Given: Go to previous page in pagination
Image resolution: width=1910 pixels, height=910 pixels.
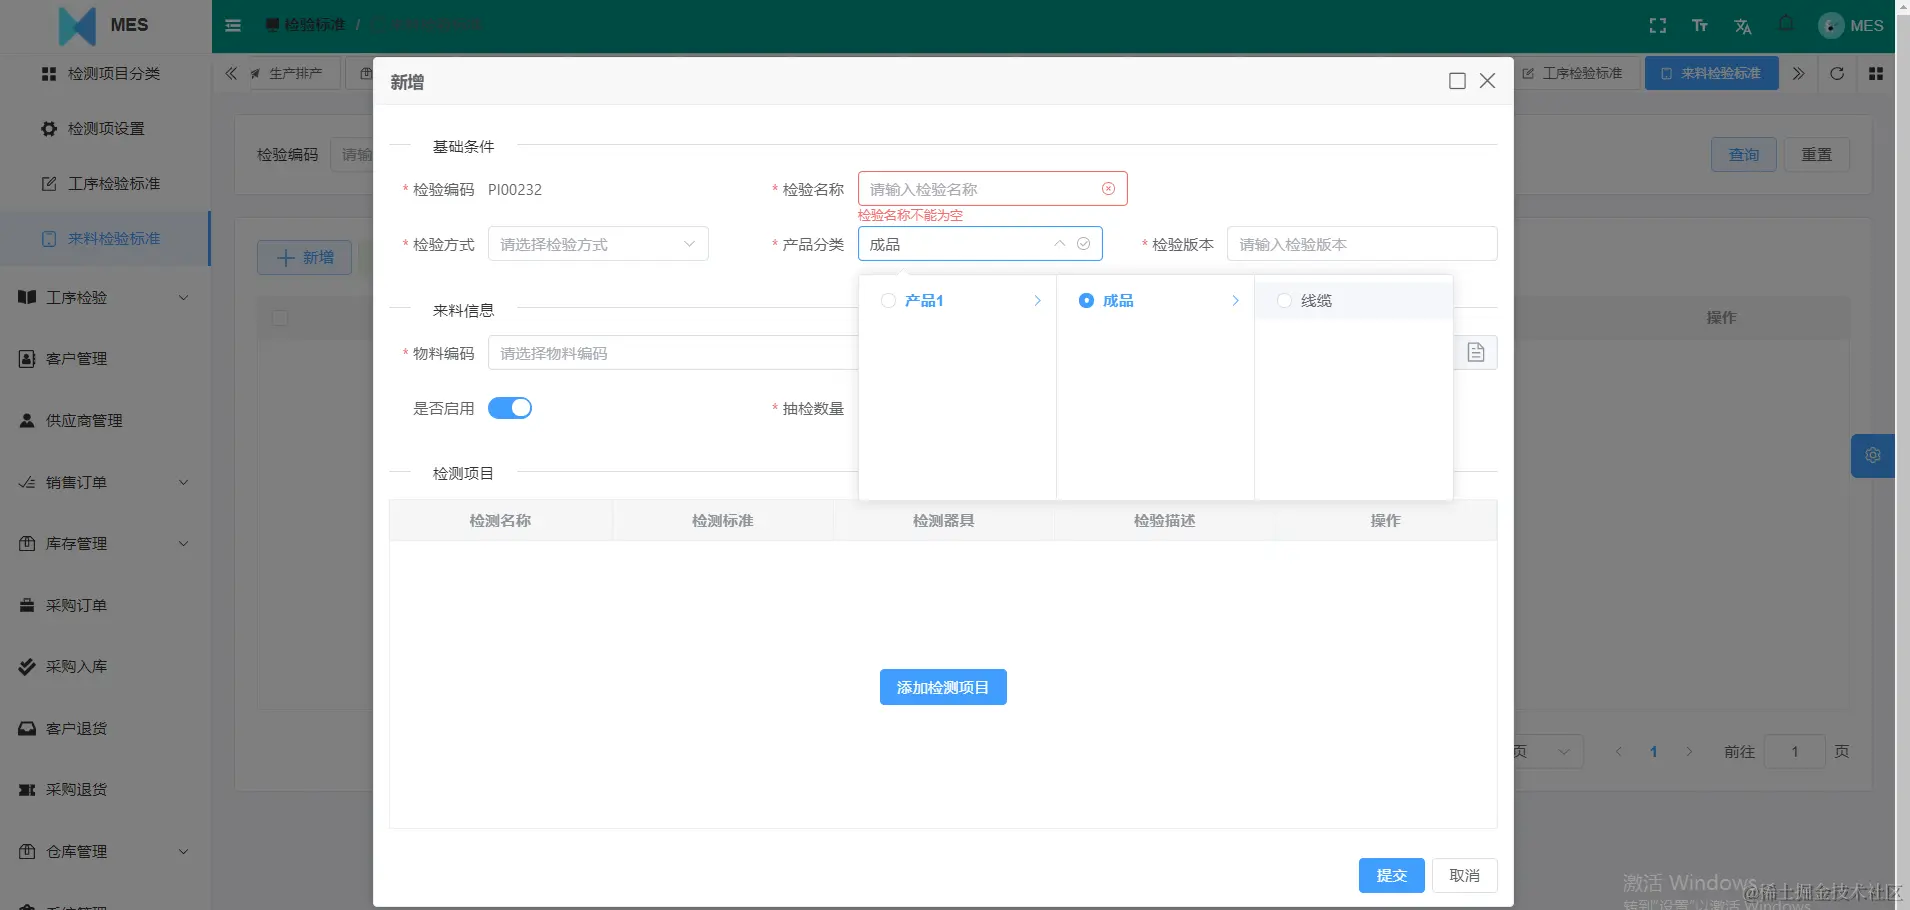Looking at the screenshot, I should (1619, 752).
